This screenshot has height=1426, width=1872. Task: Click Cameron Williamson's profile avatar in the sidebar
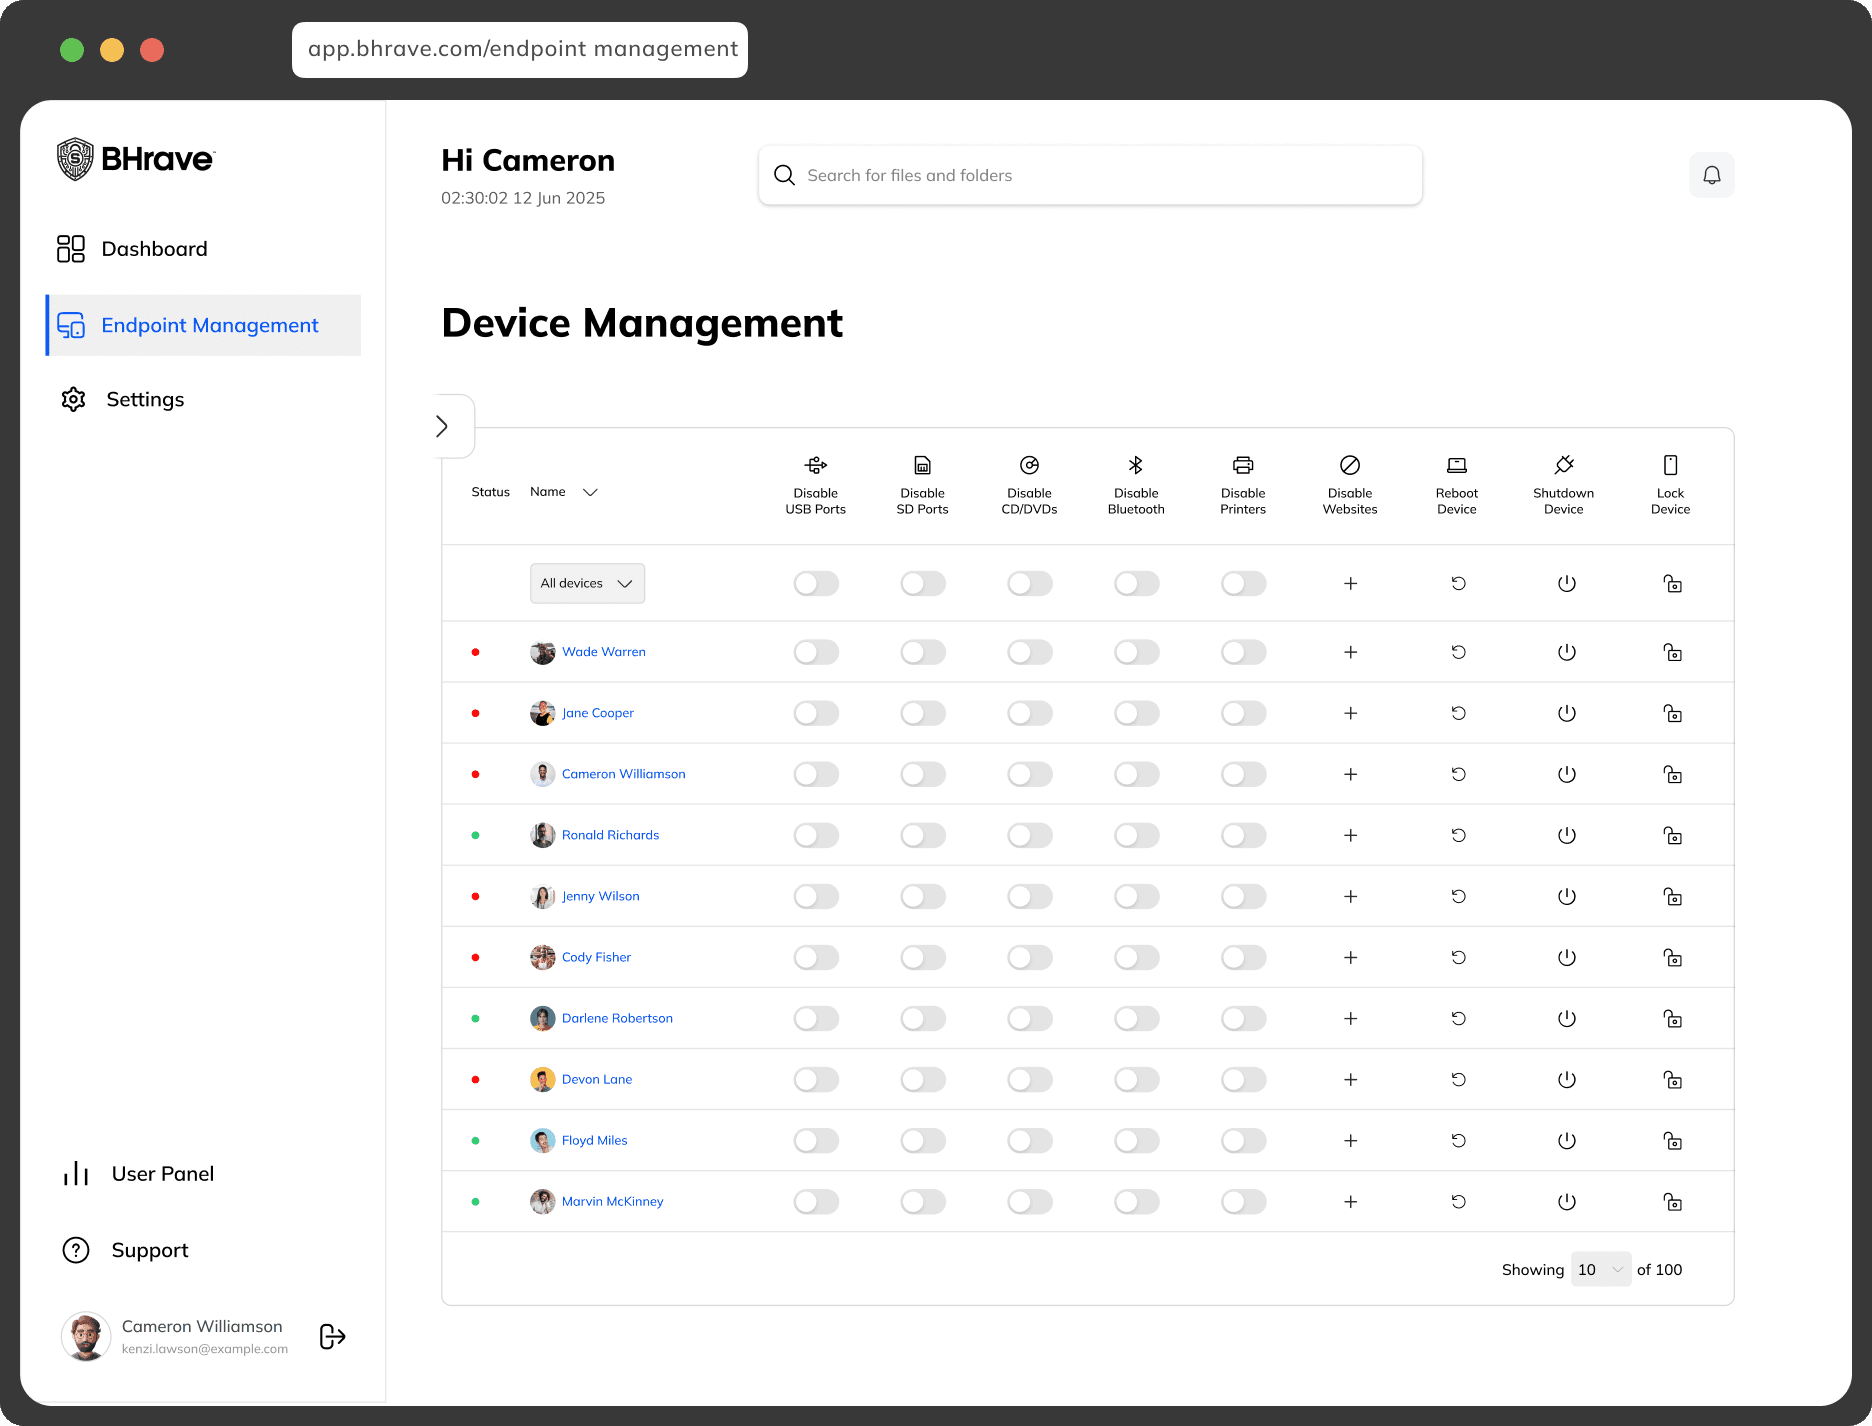[86, 1336]
